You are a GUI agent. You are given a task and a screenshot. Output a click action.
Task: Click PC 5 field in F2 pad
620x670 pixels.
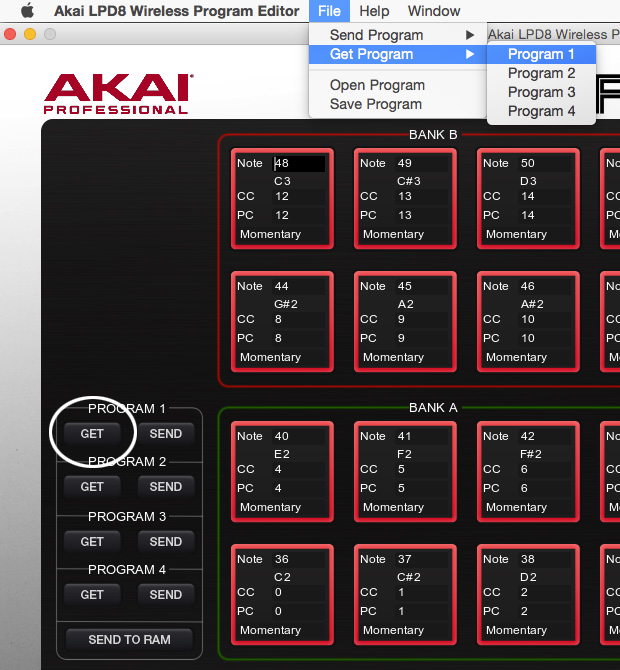point(422,488)
